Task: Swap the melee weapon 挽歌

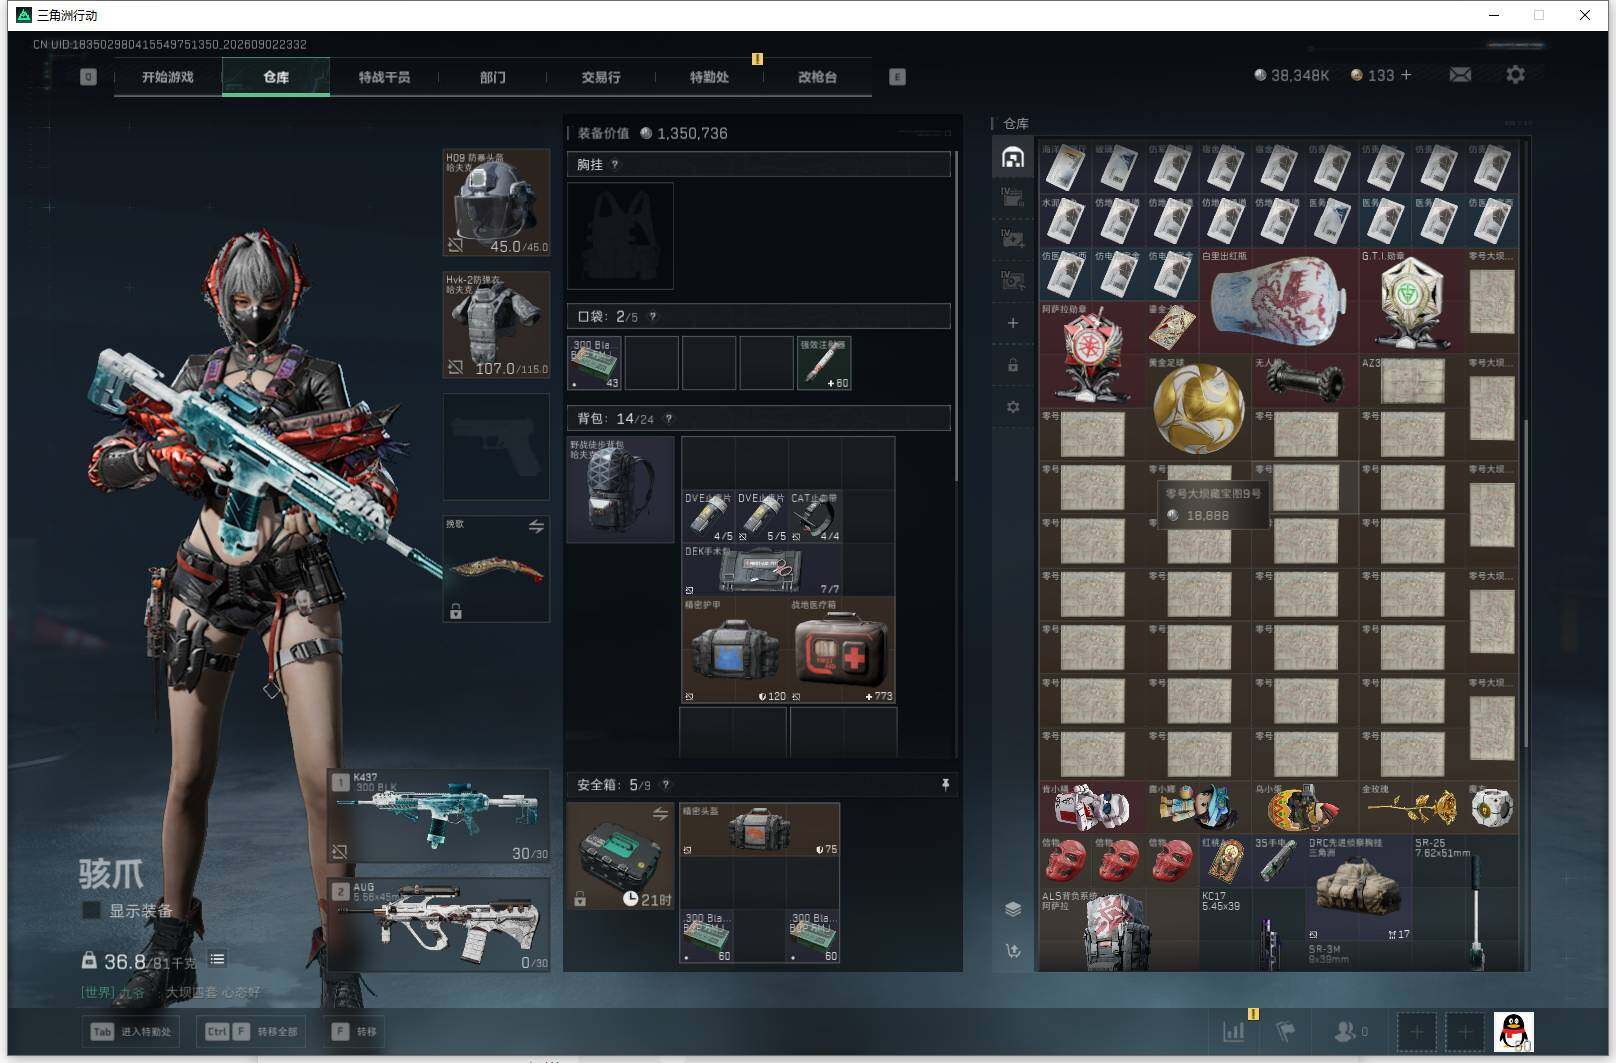Action: coord(536,526)
